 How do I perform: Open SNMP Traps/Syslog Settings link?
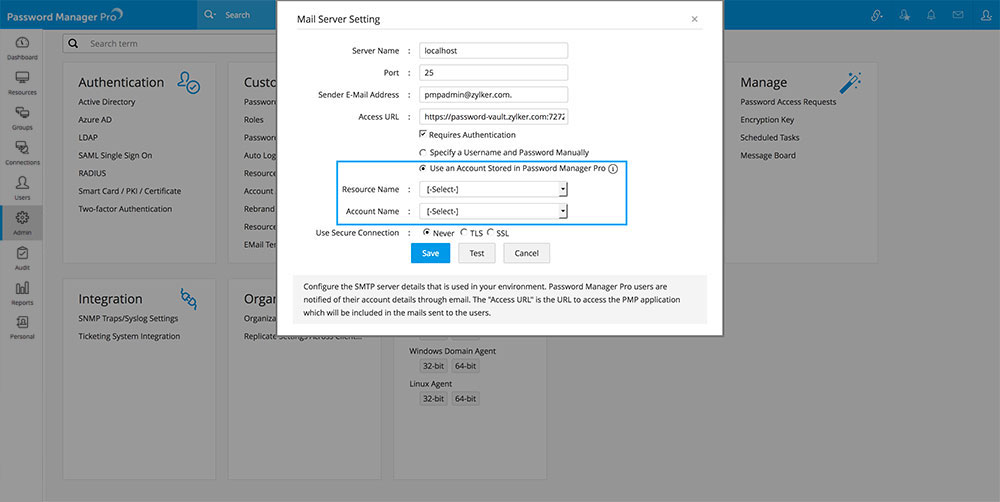coord(128,318)
